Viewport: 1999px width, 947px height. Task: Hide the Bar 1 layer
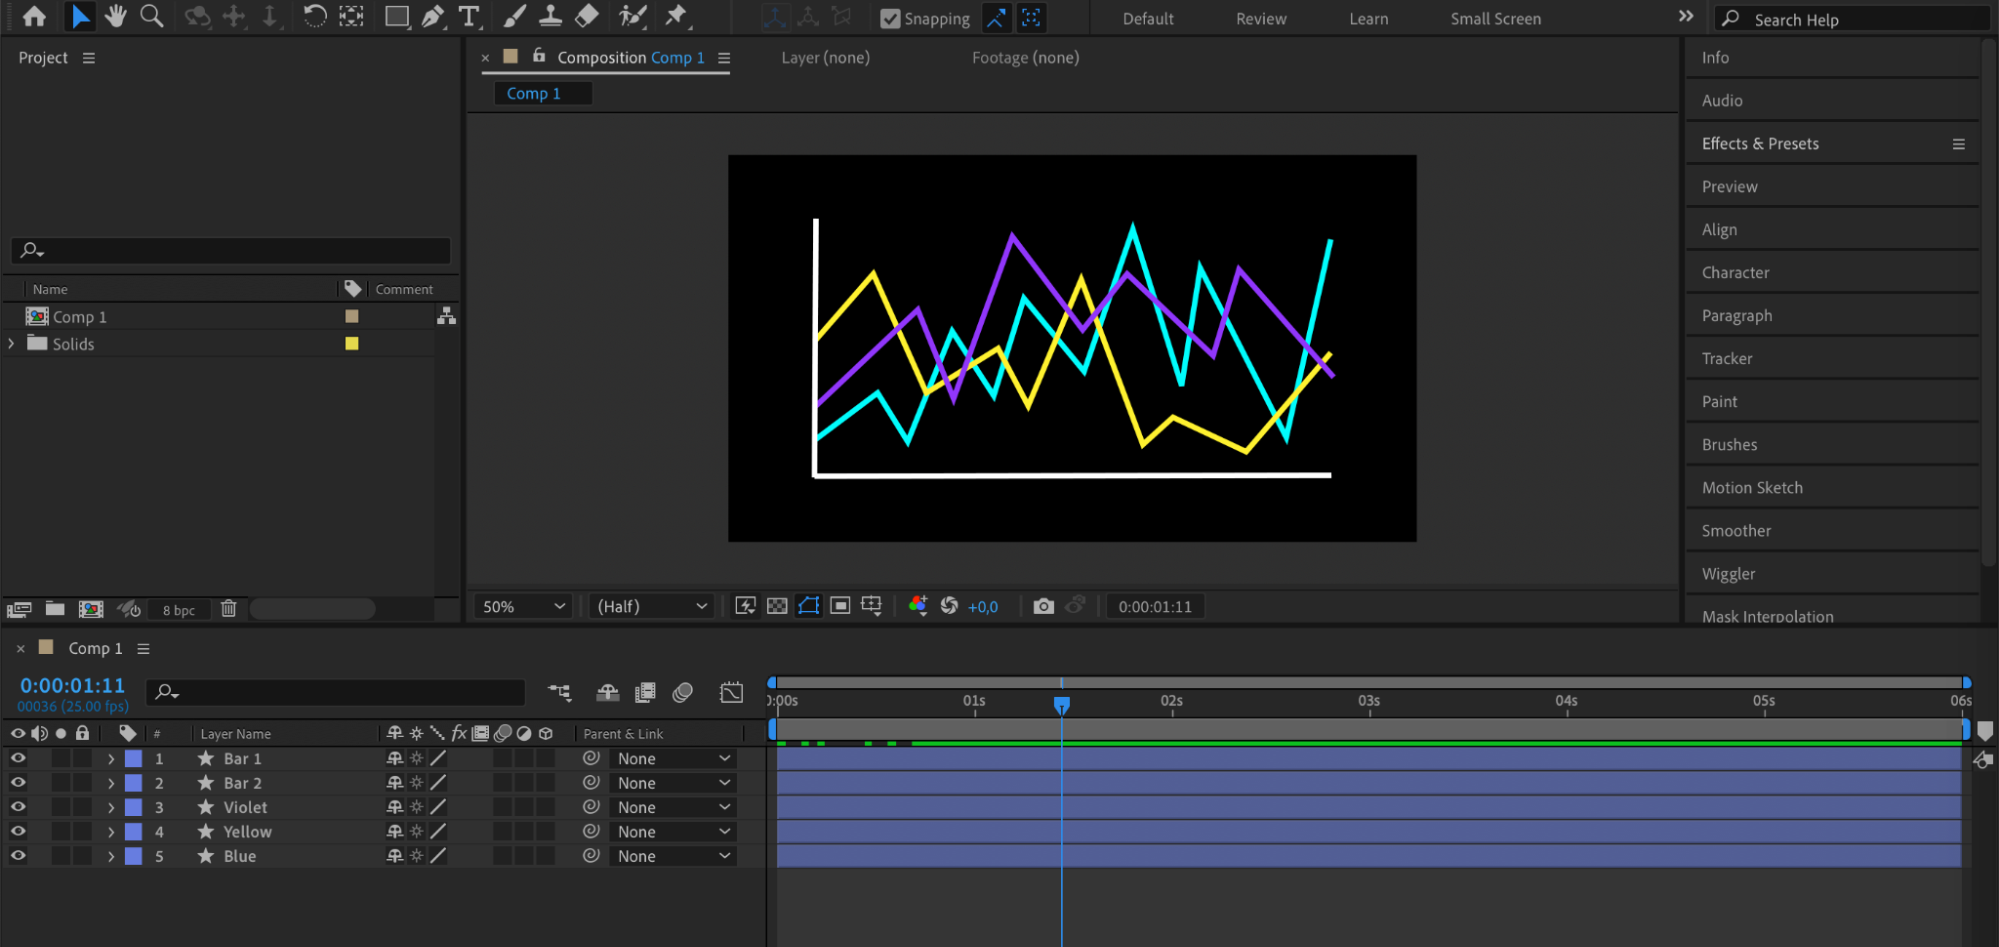(18, 758)
